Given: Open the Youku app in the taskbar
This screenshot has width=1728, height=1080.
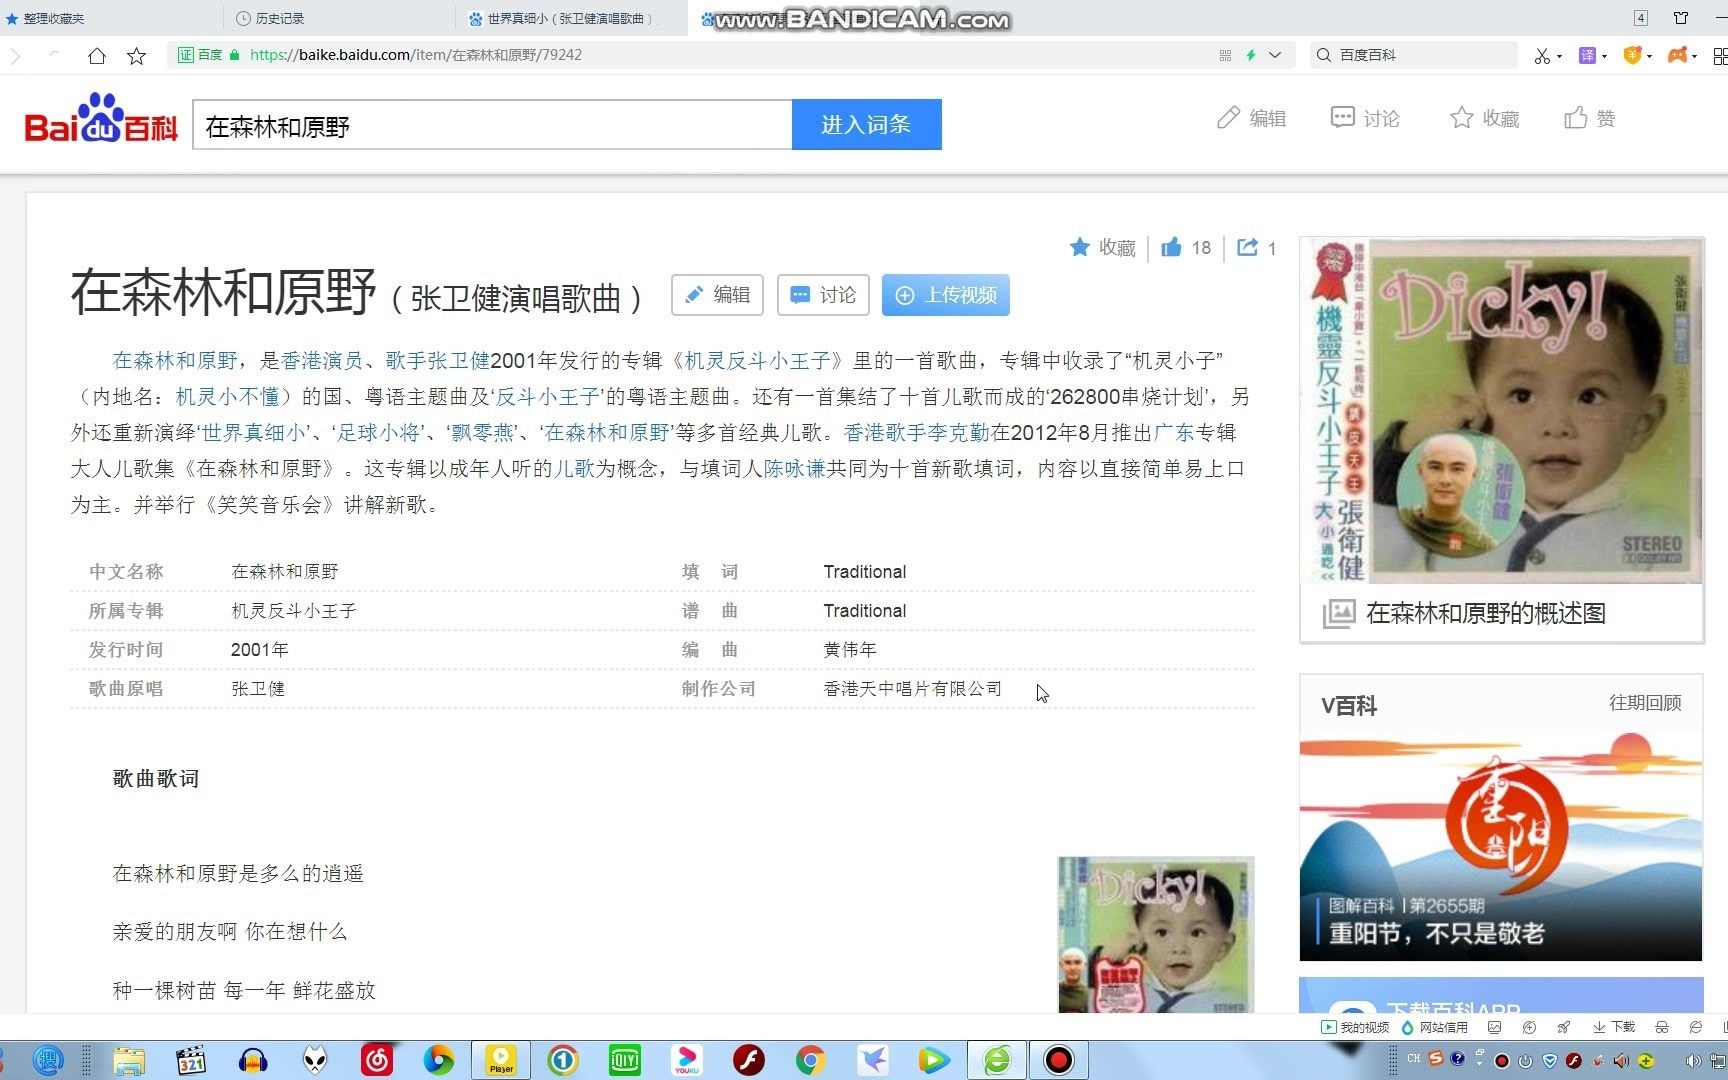Looking at the screenshot, I should 687,1060.
